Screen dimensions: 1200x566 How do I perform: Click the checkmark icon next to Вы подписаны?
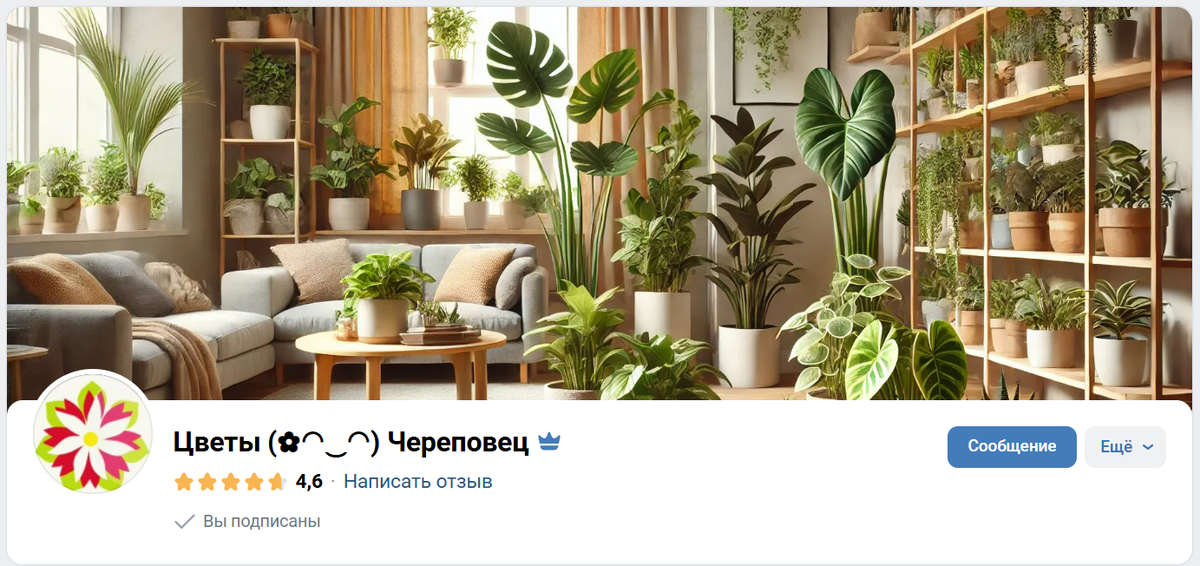point(184,521)
